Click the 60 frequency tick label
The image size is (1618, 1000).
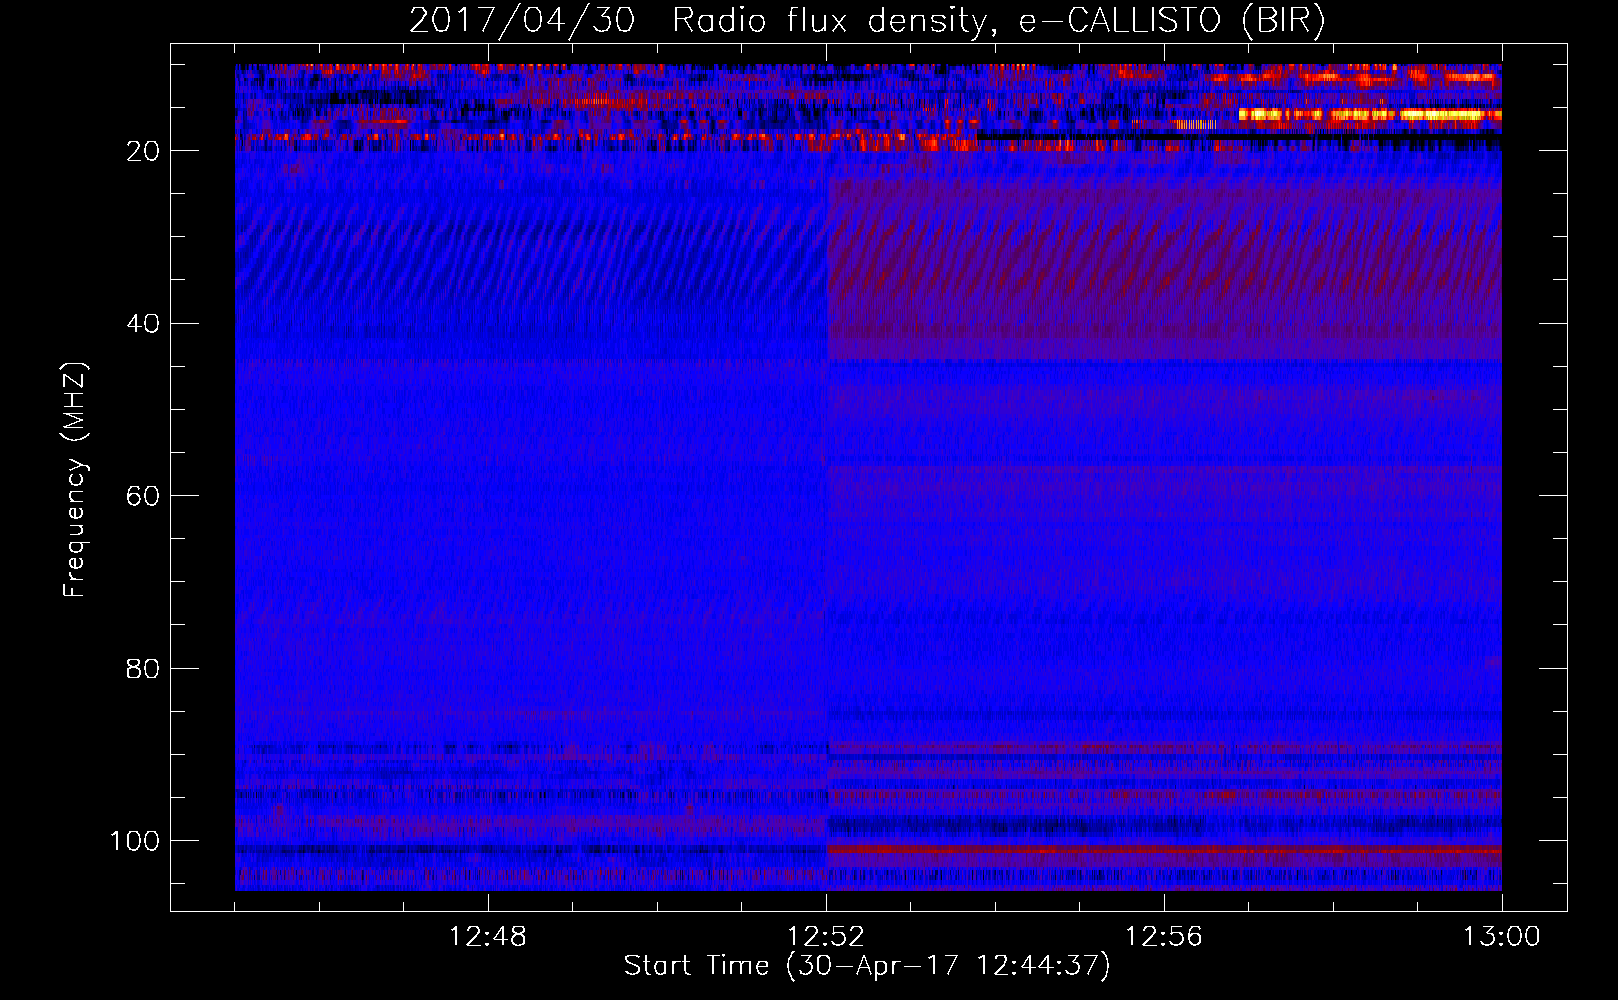[143, 496]
